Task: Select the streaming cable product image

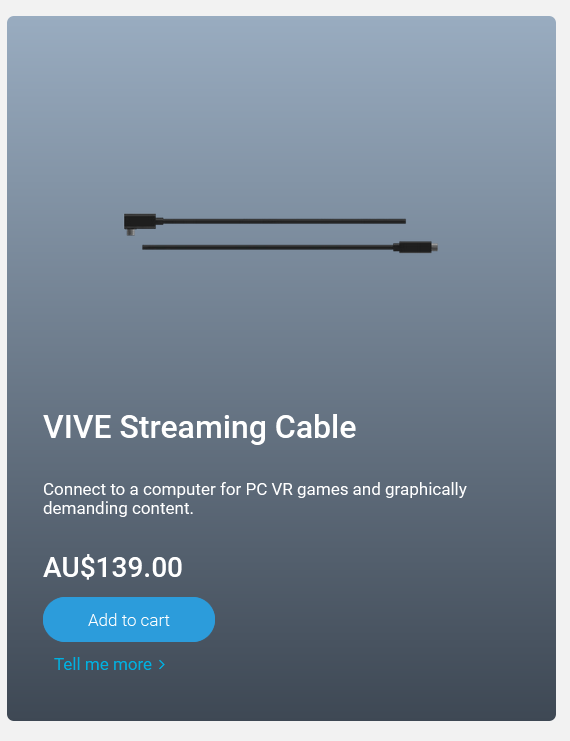Action: click(281, 233)
